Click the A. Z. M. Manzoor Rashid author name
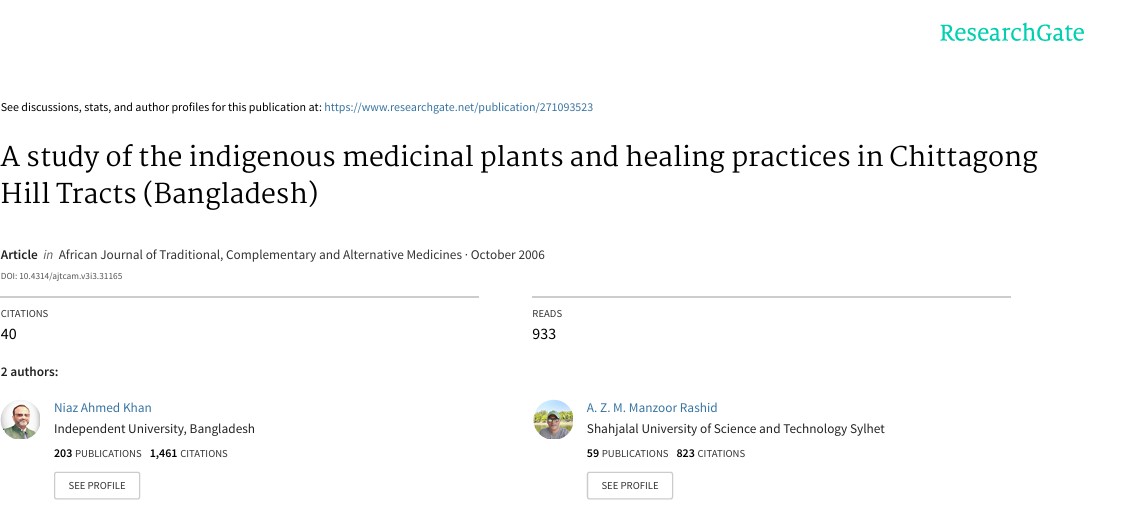Image resolution: width=1123 pixels, height=511 pixels. pos(651,408)
